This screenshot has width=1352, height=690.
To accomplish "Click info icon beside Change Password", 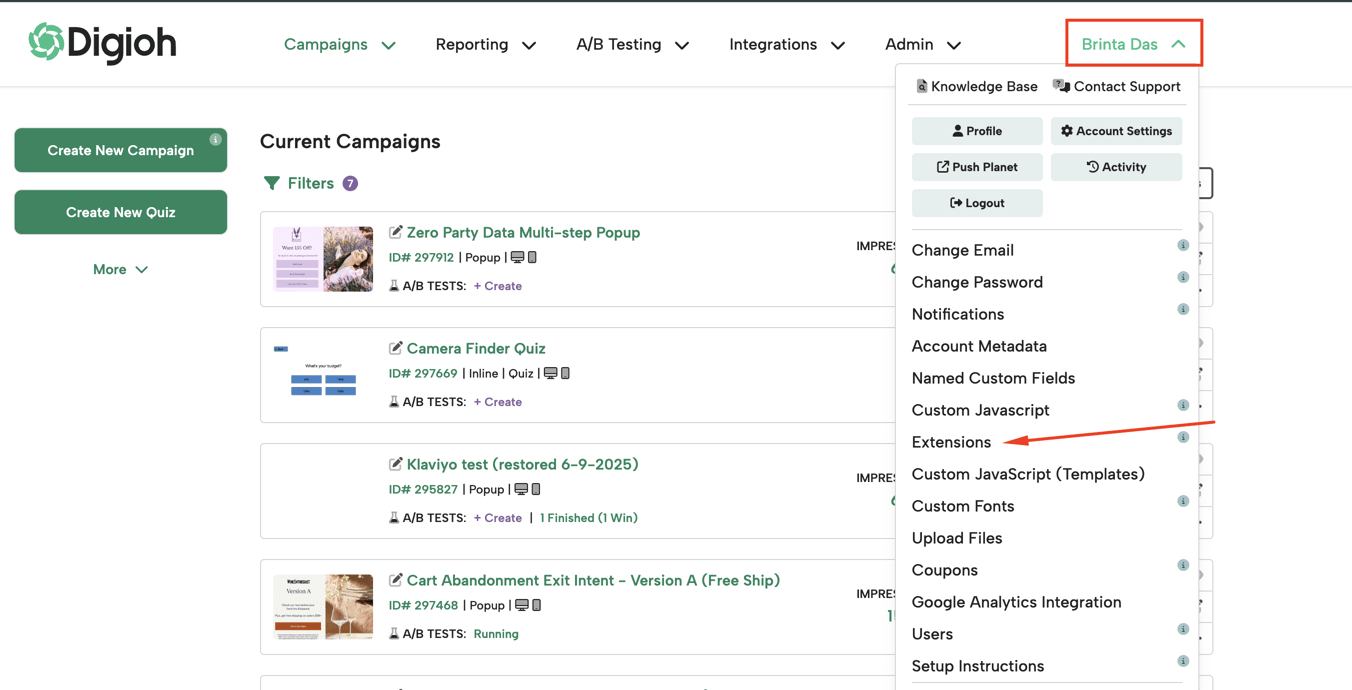I will (1183, 277).
